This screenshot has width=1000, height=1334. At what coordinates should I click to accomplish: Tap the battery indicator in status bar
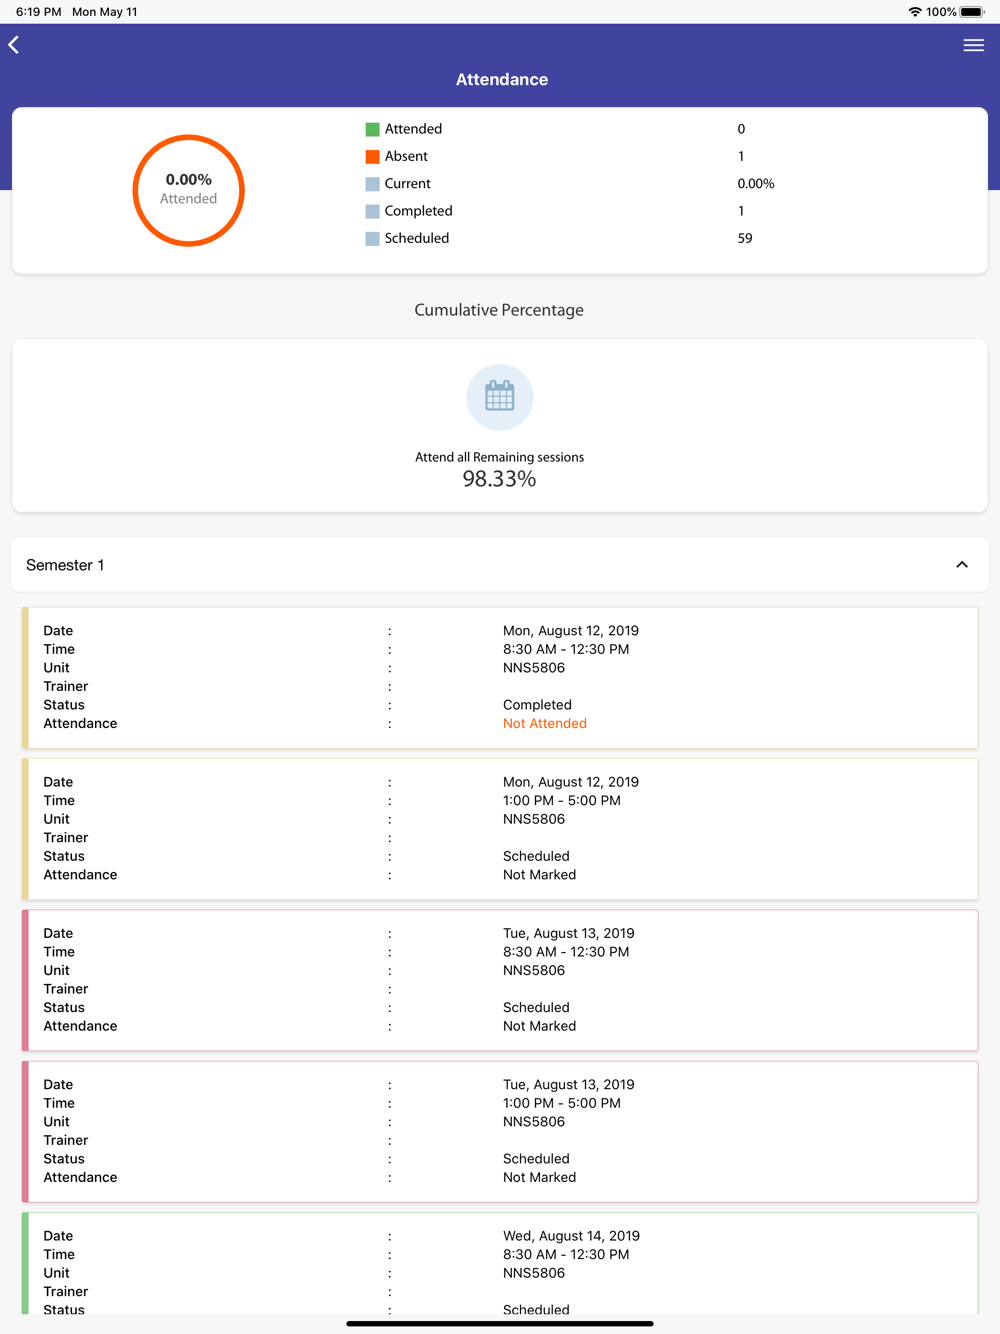(972, 12)
